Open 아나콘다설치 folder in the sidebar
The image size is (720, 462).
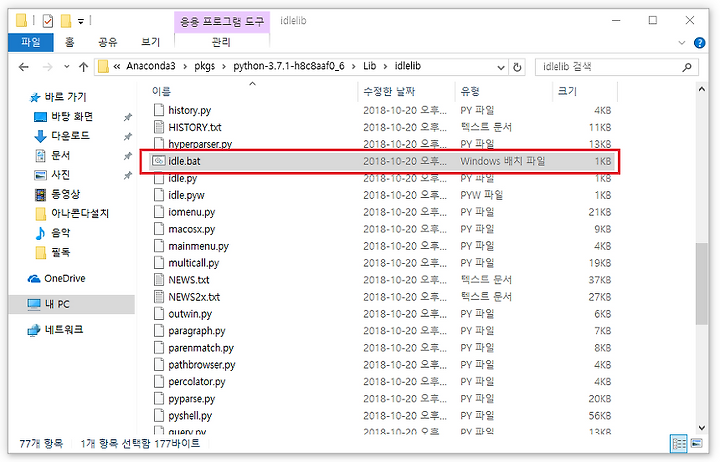click(80, 213)
